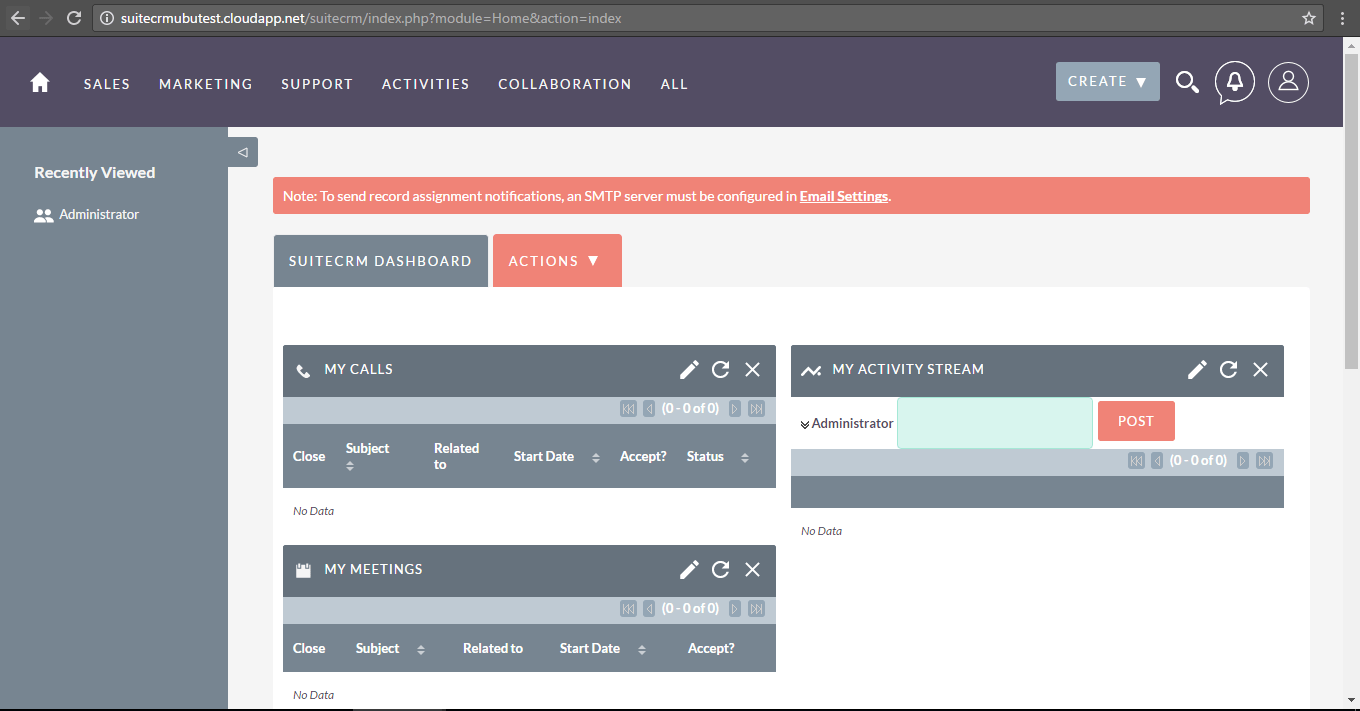Select the SuiteCRM Dashboard tab
The height and width of the screenshot is (711, 1360).
point(380,261)
